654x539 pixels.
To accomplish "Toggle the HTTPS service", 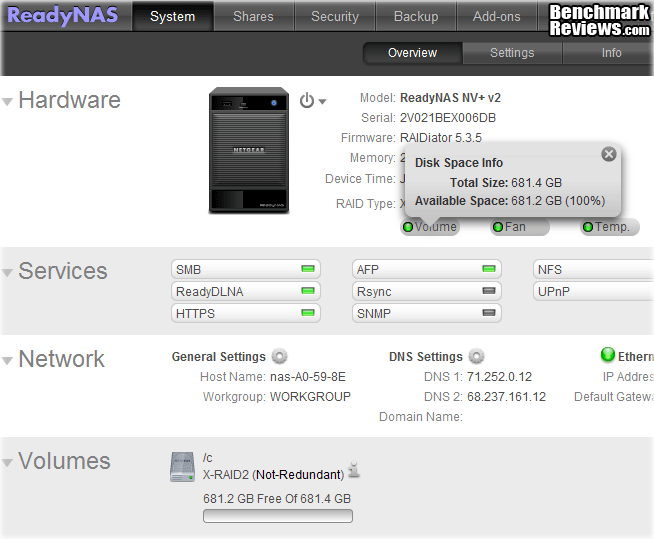I will [x=246, y=313].
